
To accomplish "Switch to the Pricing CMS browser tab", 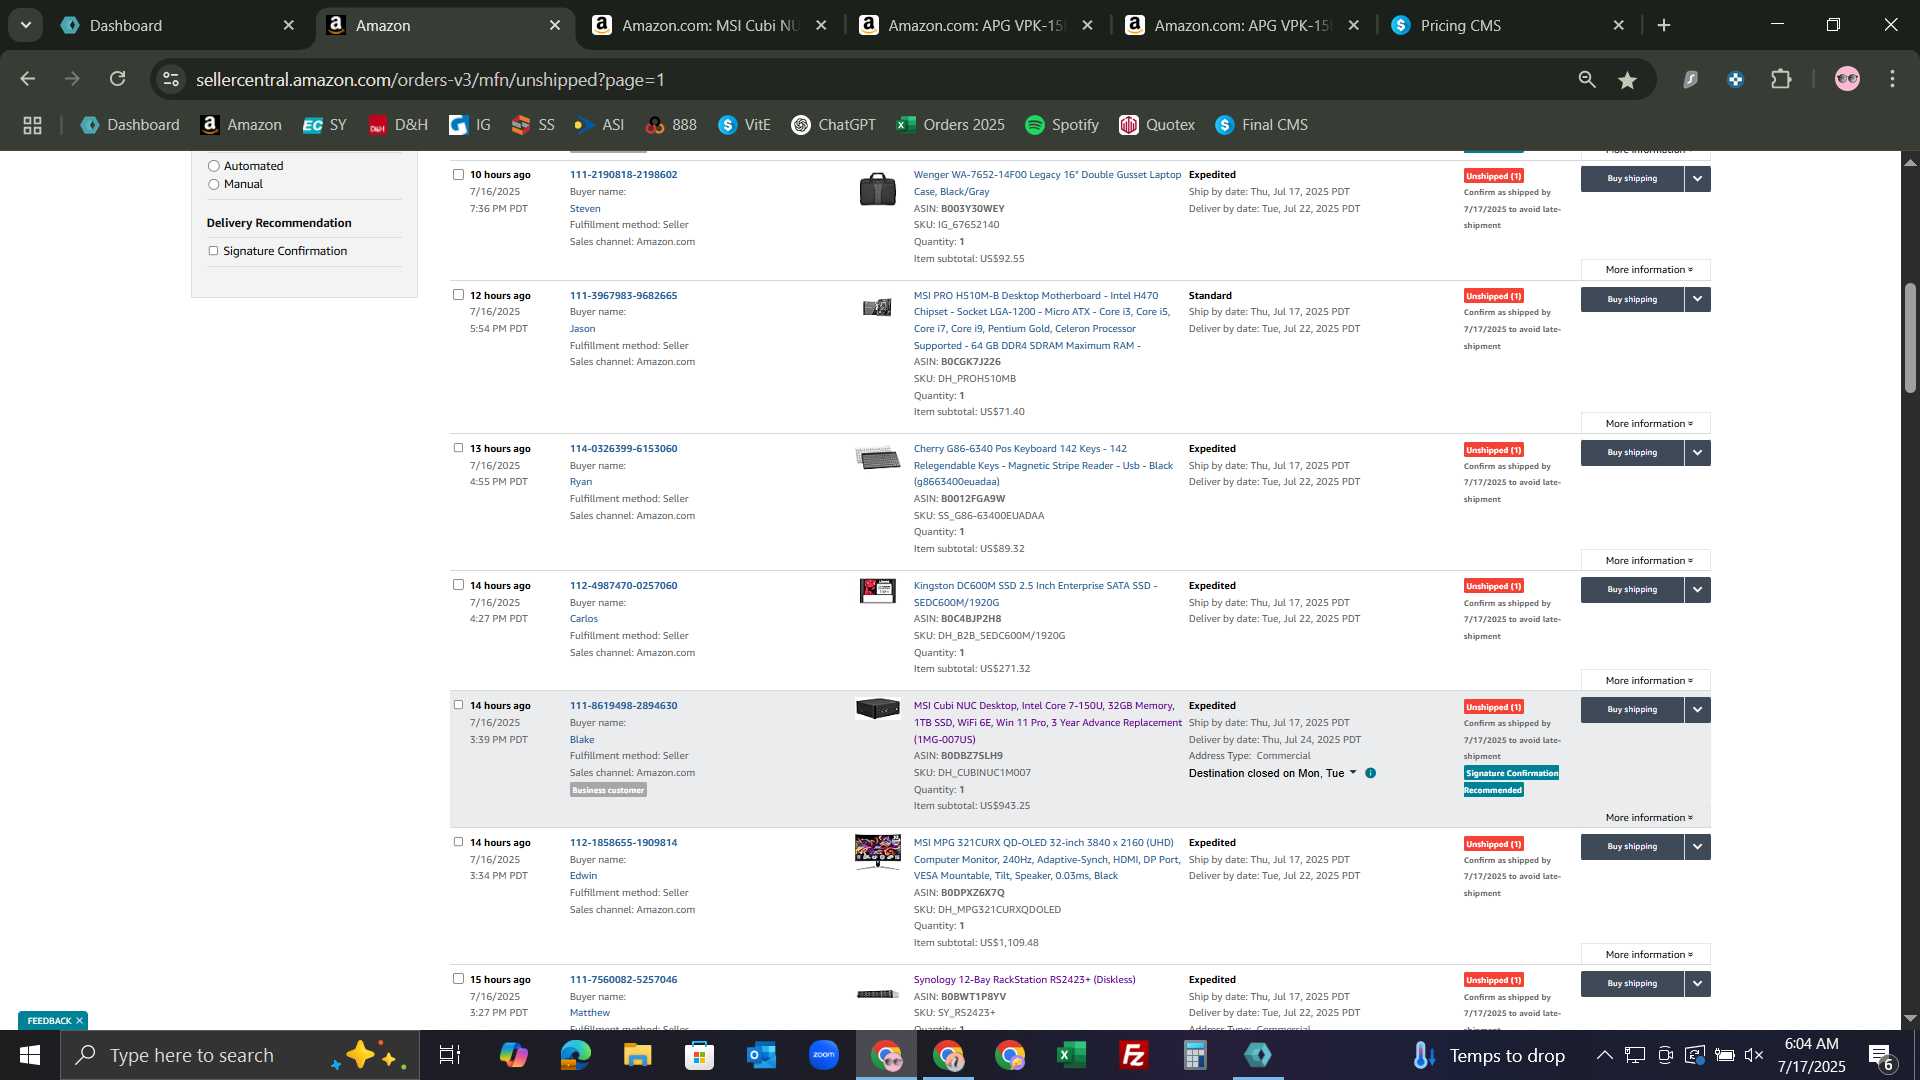I will [x=1508, y=26].
